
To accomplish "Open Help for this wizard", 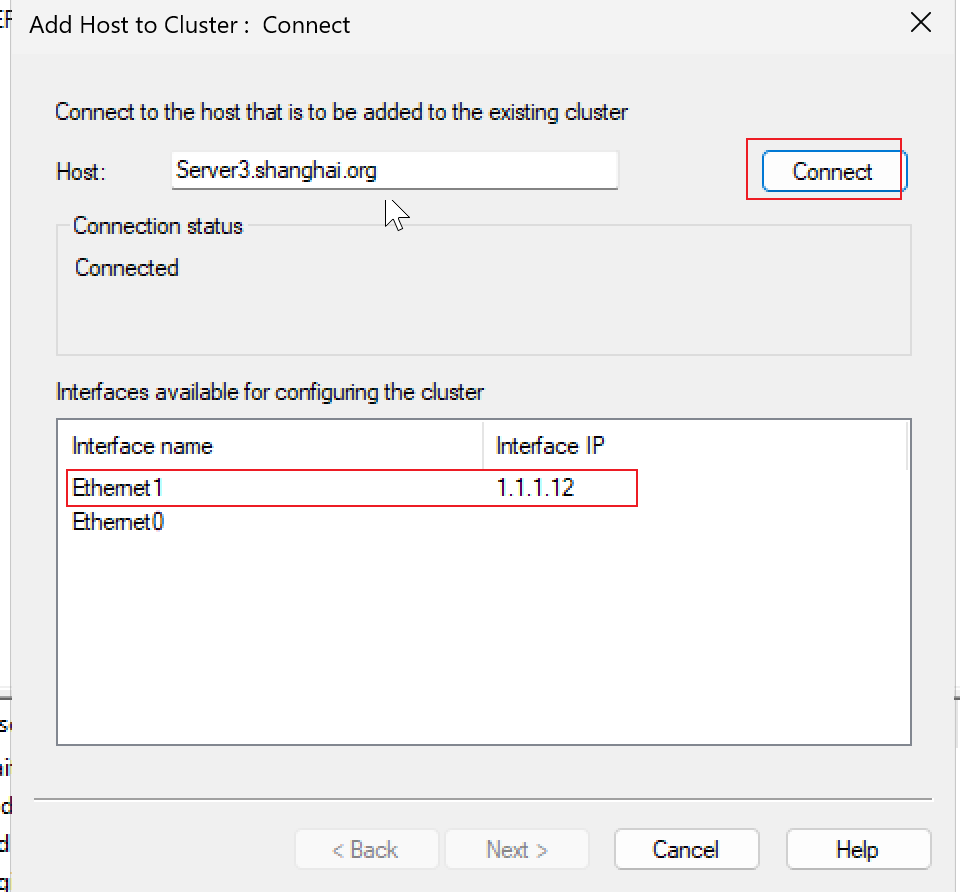I will click(x=858, y=849).
